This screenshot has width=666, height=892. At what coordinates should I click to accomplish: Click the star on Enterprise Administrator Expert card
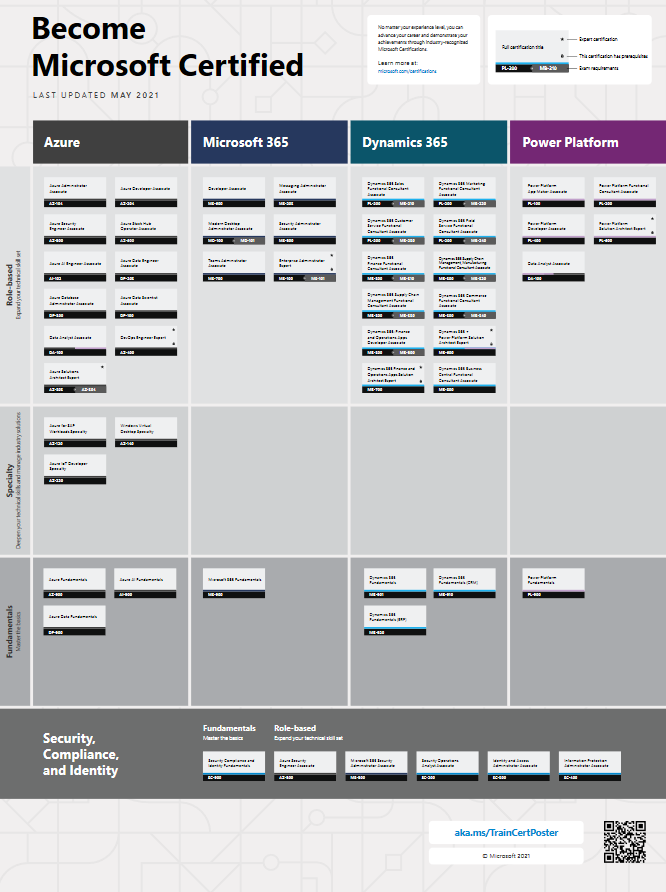332,255
